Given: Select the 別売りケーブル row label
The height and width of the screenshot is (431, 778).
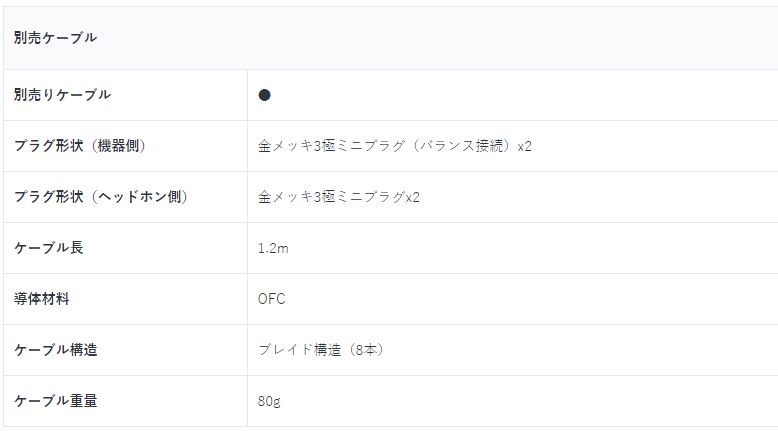Looking at the screenshot, I should tap(62, 95).
